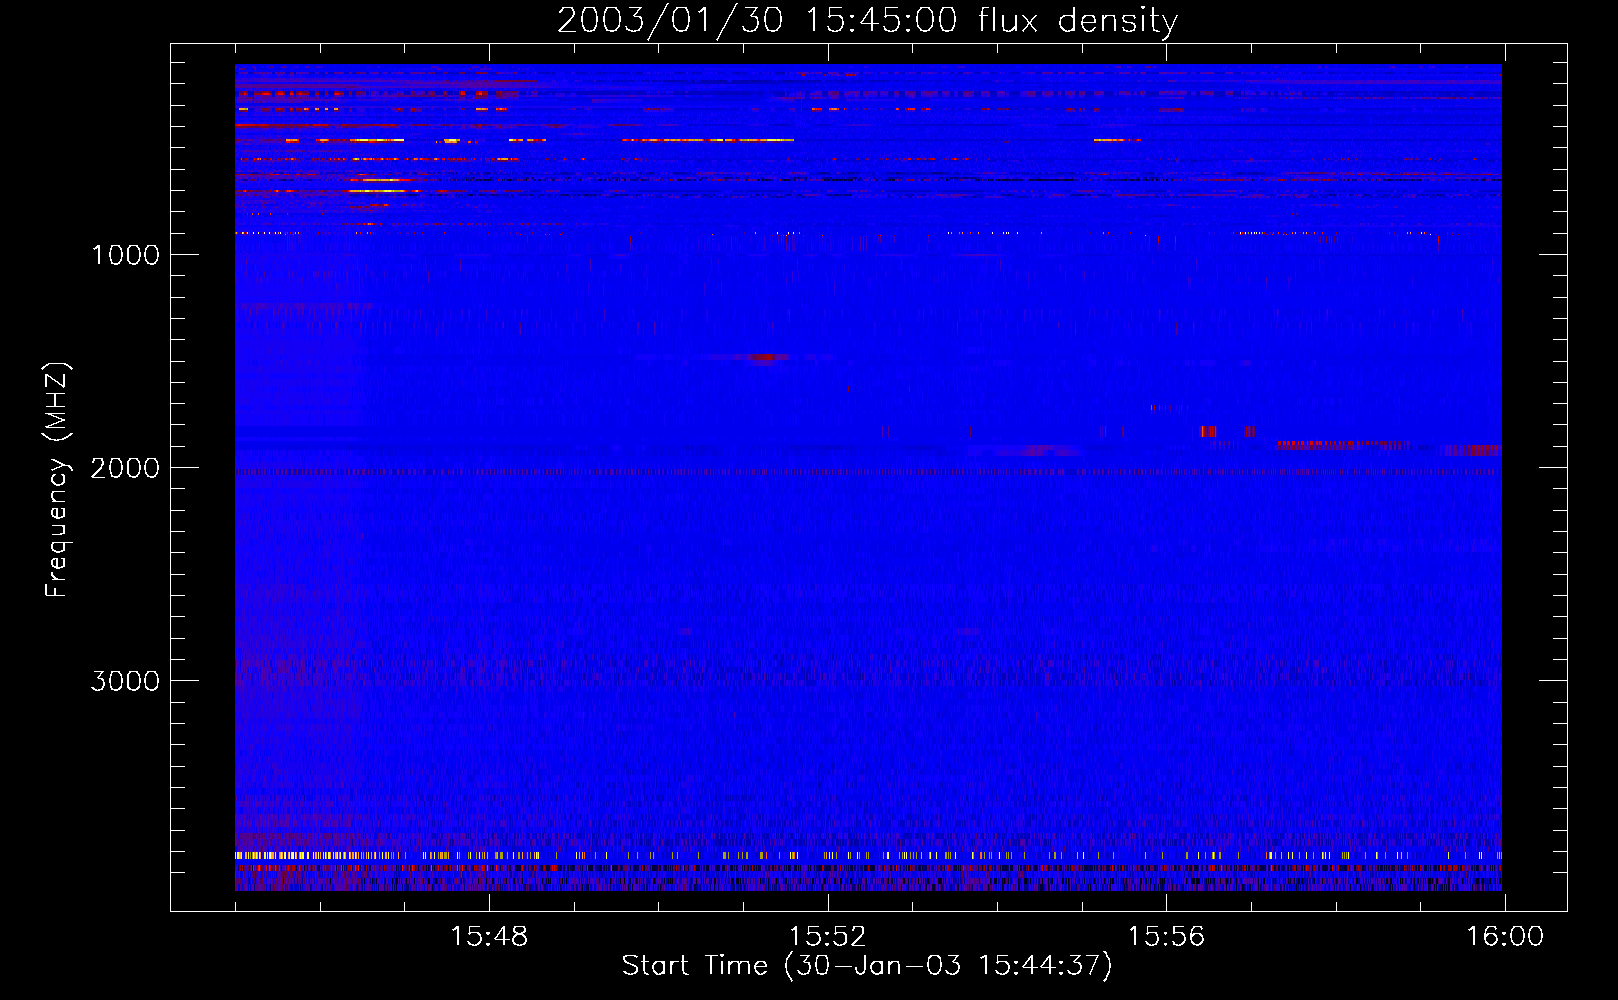Click the "16:00" time tick label

click(x=1505, y=937)
